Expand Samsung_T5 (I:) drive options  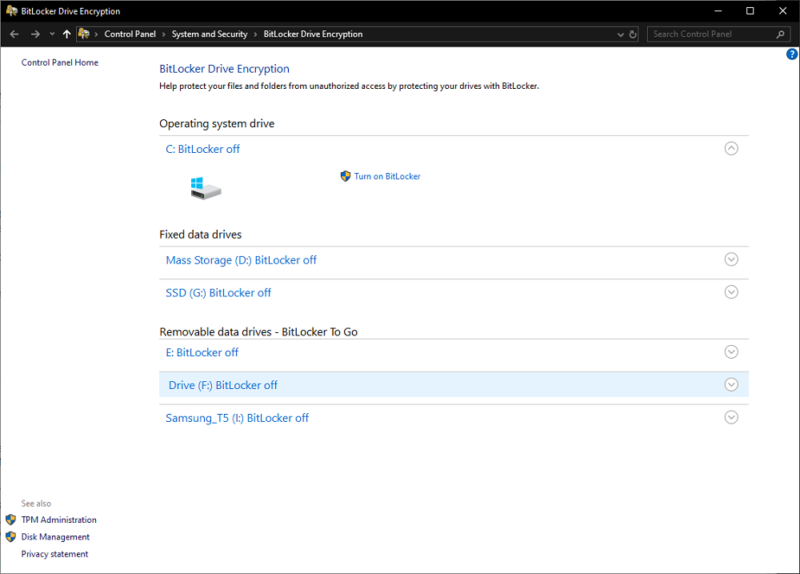pyautogui.click(x=731, y=417)
